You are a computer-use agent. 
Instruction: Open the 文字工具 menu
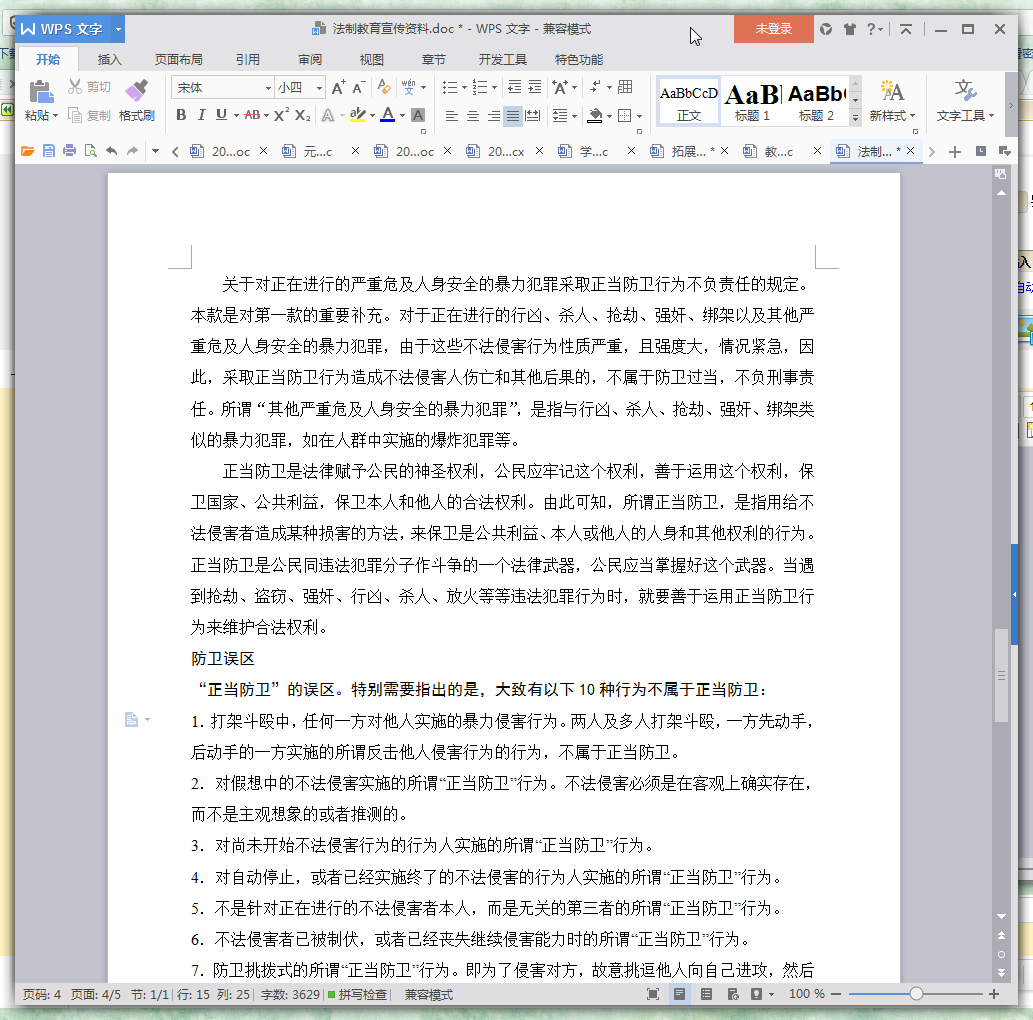[x=965, y=101]
